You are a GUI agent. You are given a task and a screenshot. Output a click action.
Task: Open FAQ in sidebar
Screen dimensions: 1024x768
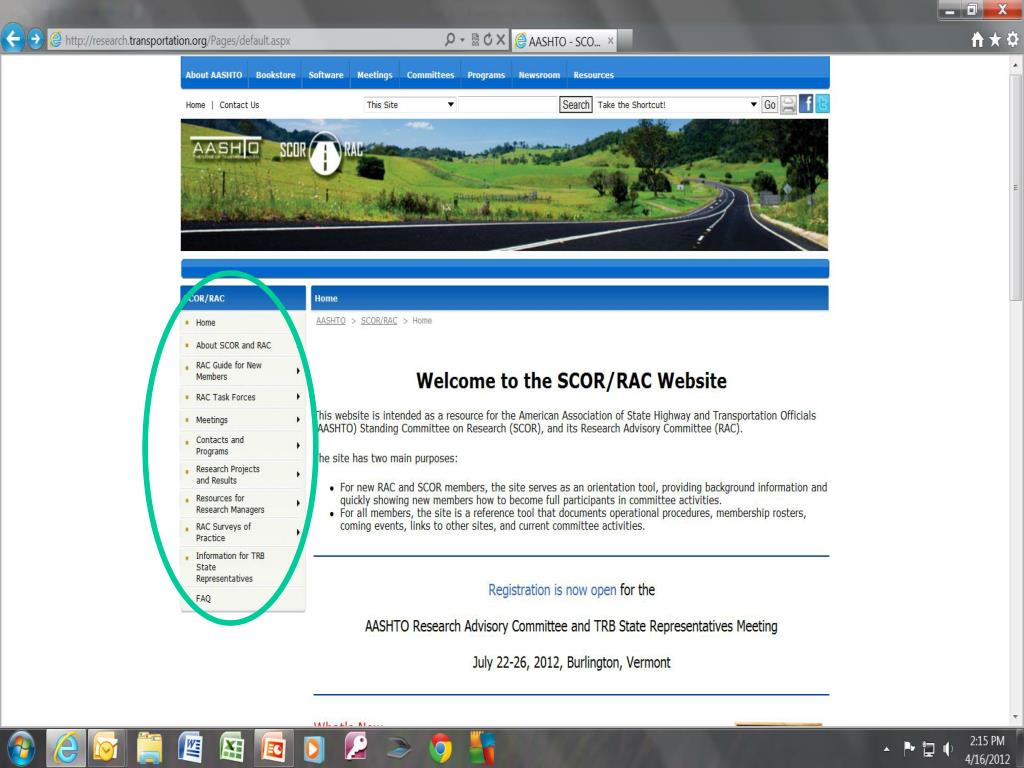203,598
